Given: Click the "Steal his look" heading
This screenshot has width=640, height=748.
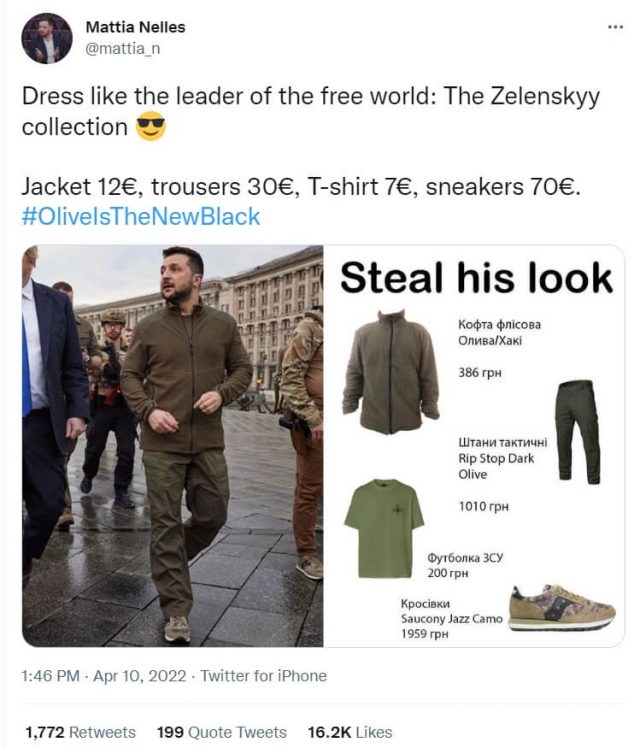Looking at the screenshot, I should pyautogui.click(x=475, y=277).
